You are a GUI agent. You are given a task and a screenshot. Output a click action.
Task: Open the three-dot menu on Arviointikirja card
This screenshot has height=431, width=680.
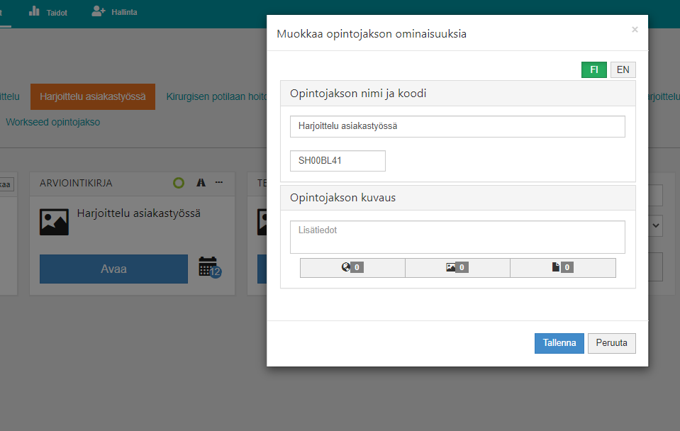219,183
